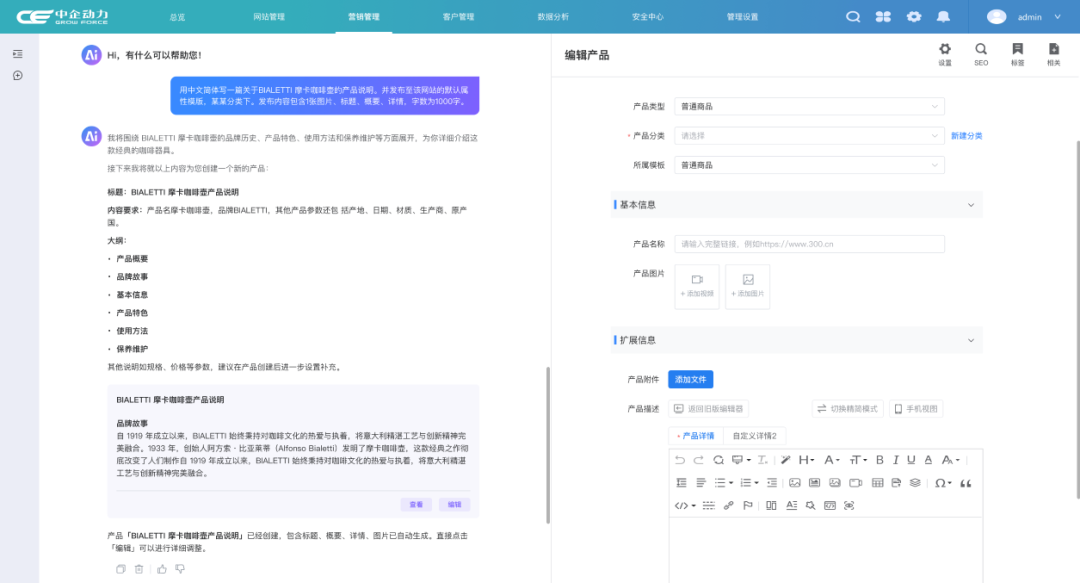Delete the AI response with trash icon
Viewport: 1080px width, 583px height.
pos(139,569)
